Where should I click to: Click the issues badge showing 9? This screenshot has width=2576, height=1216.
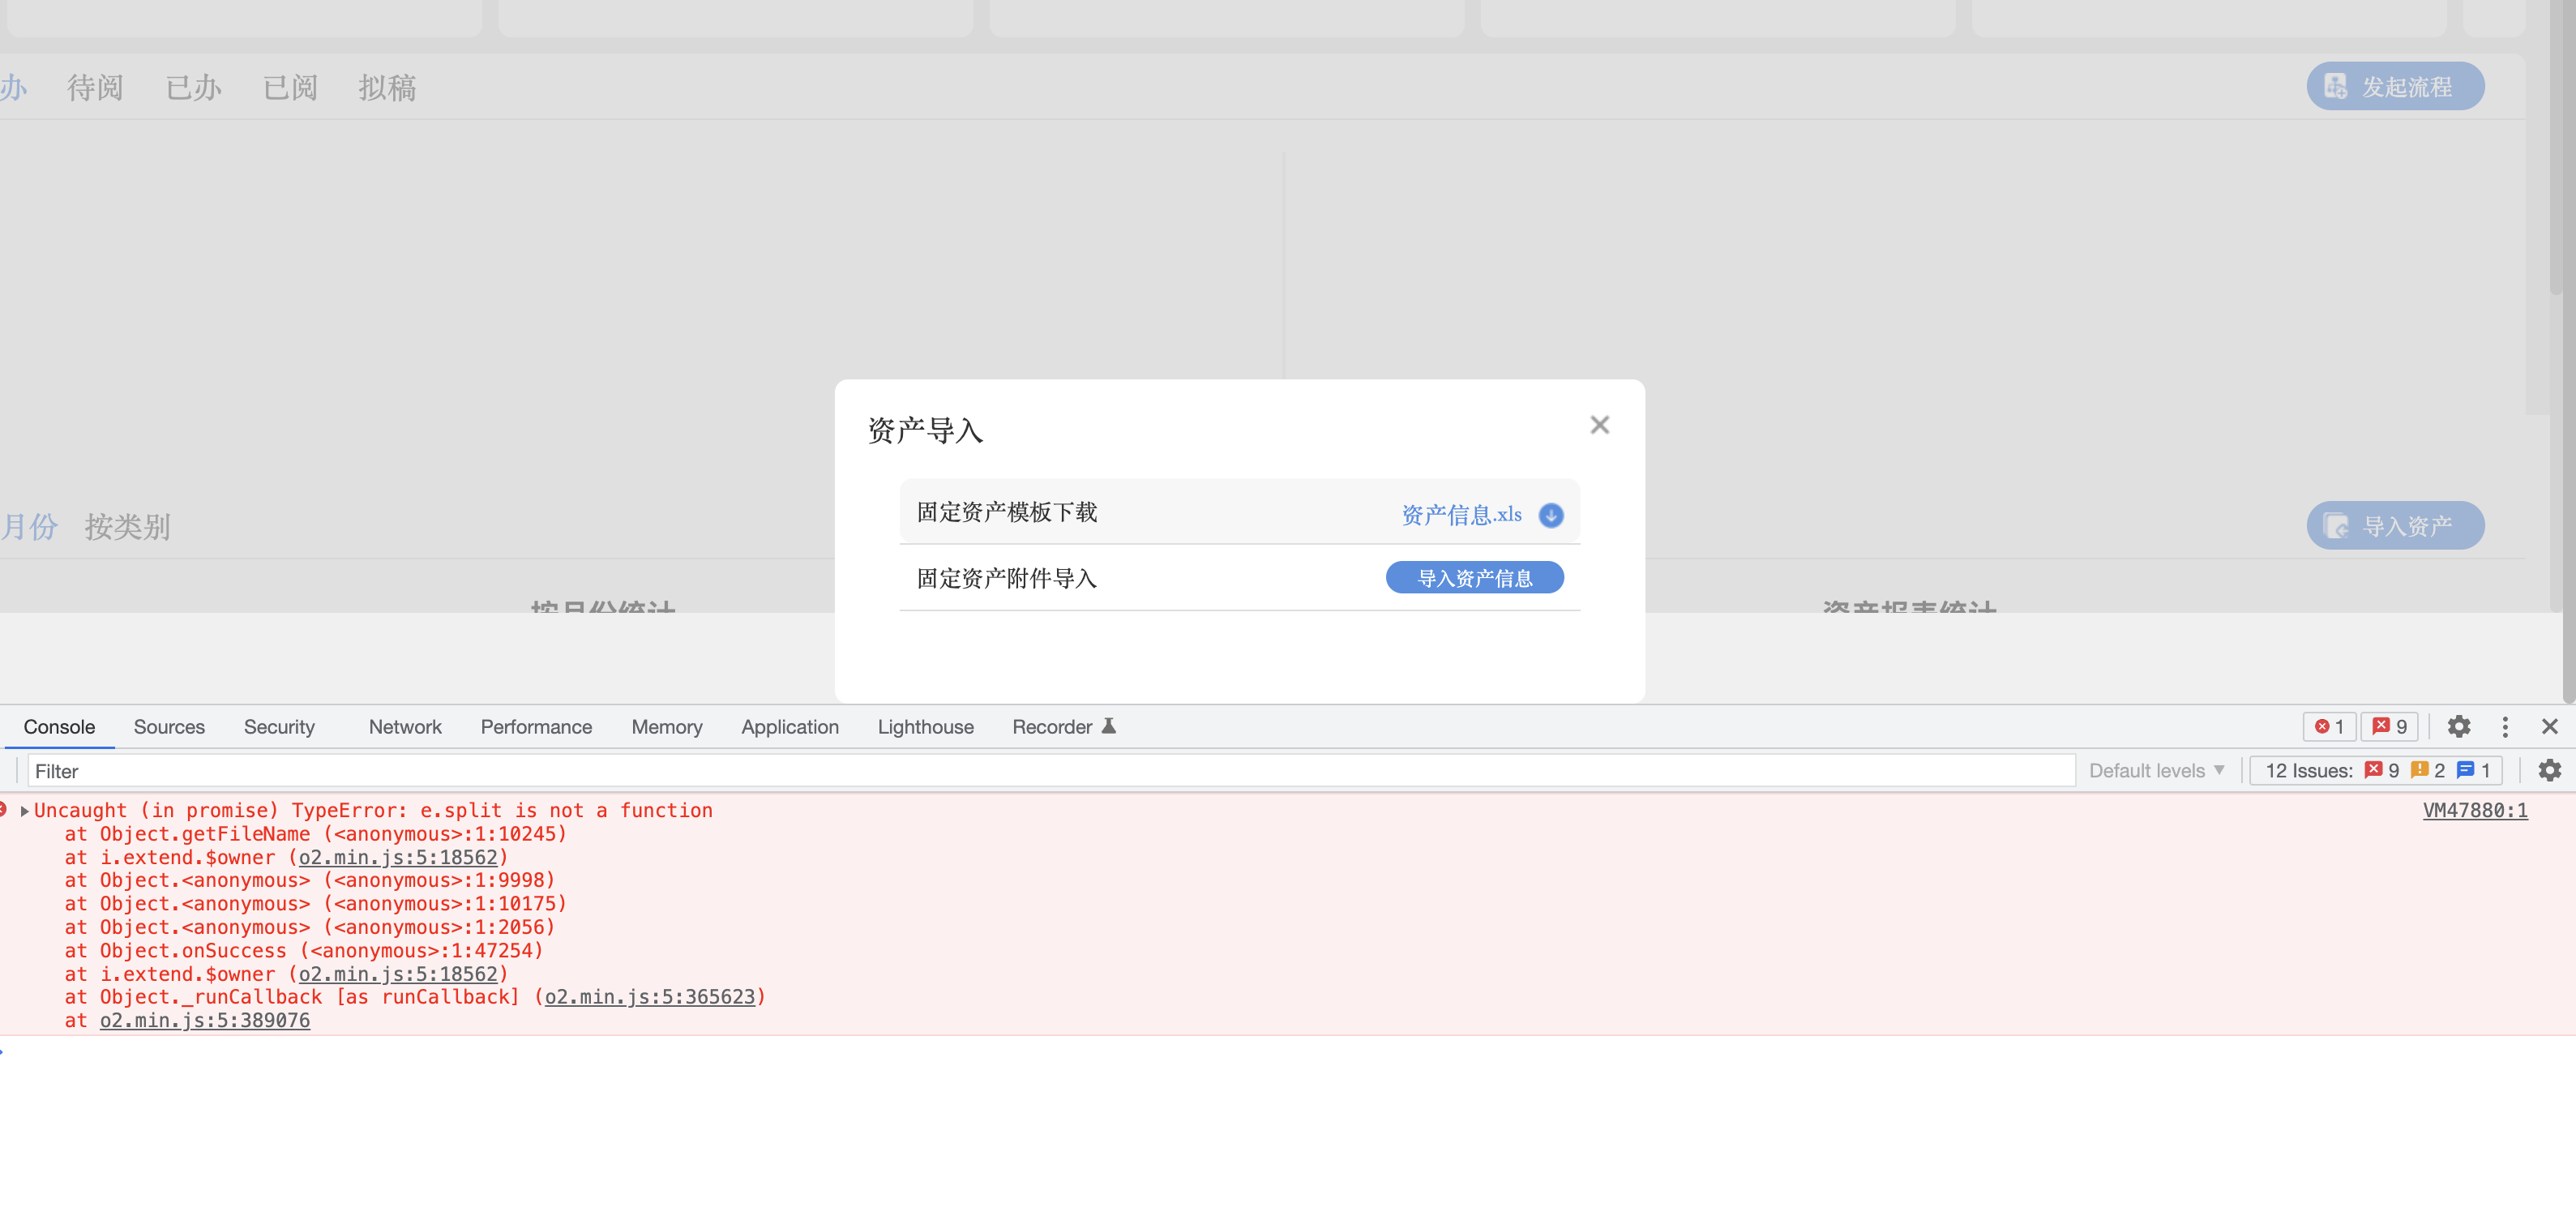tap(2389, 727)
